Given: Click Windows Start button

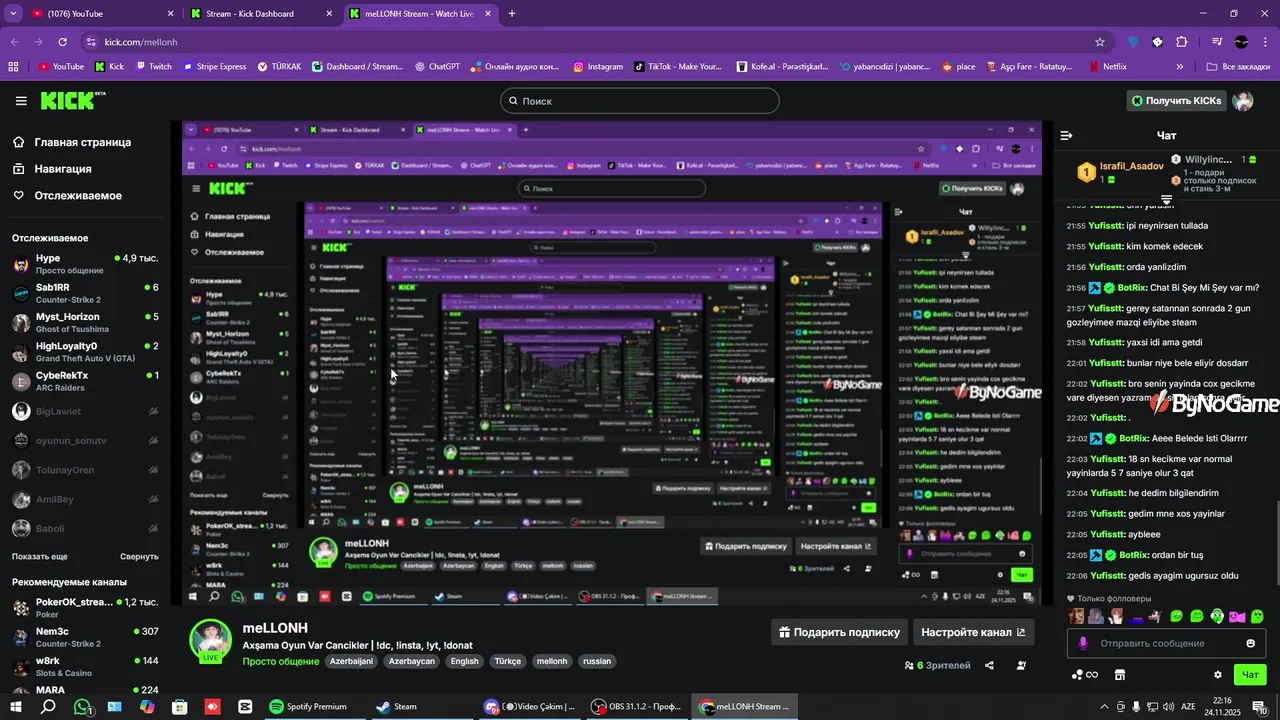Looking at the screenshot, I should [x=17, y=706].
